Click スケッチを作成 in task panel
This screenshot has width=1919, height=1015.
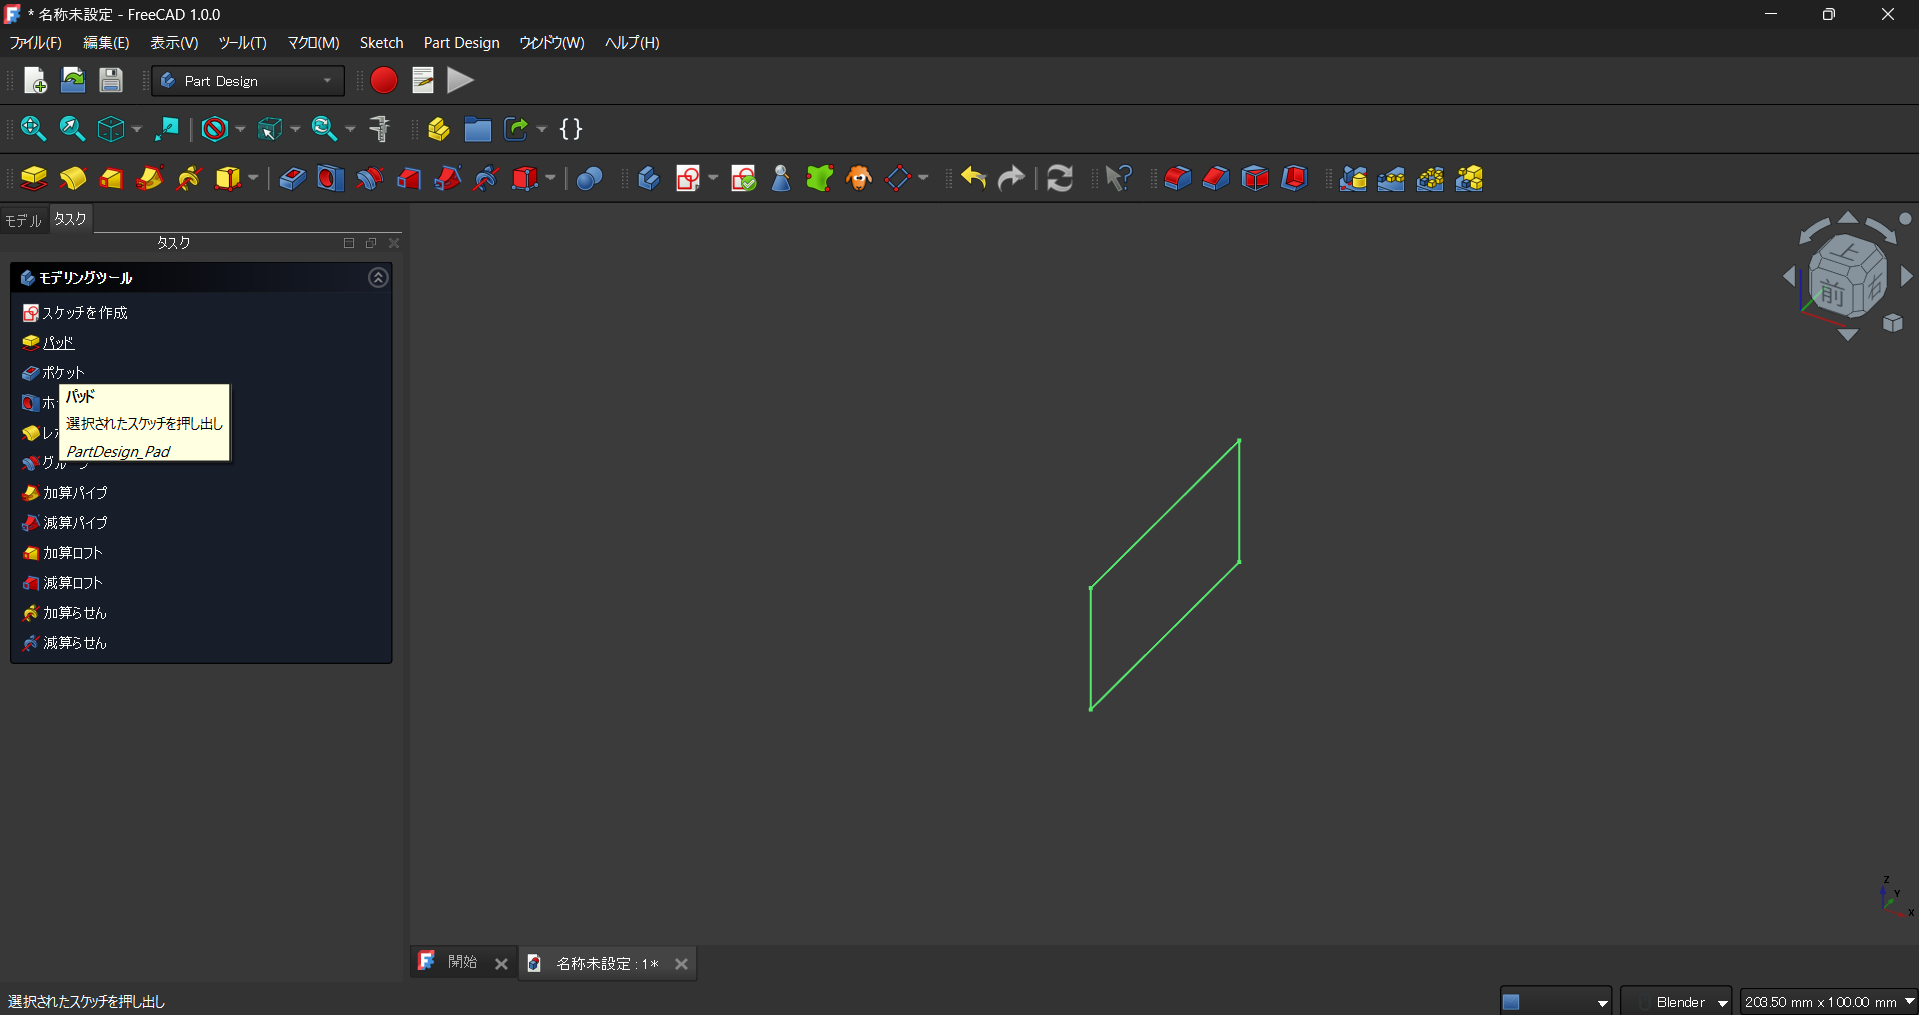tap(75, 313)
